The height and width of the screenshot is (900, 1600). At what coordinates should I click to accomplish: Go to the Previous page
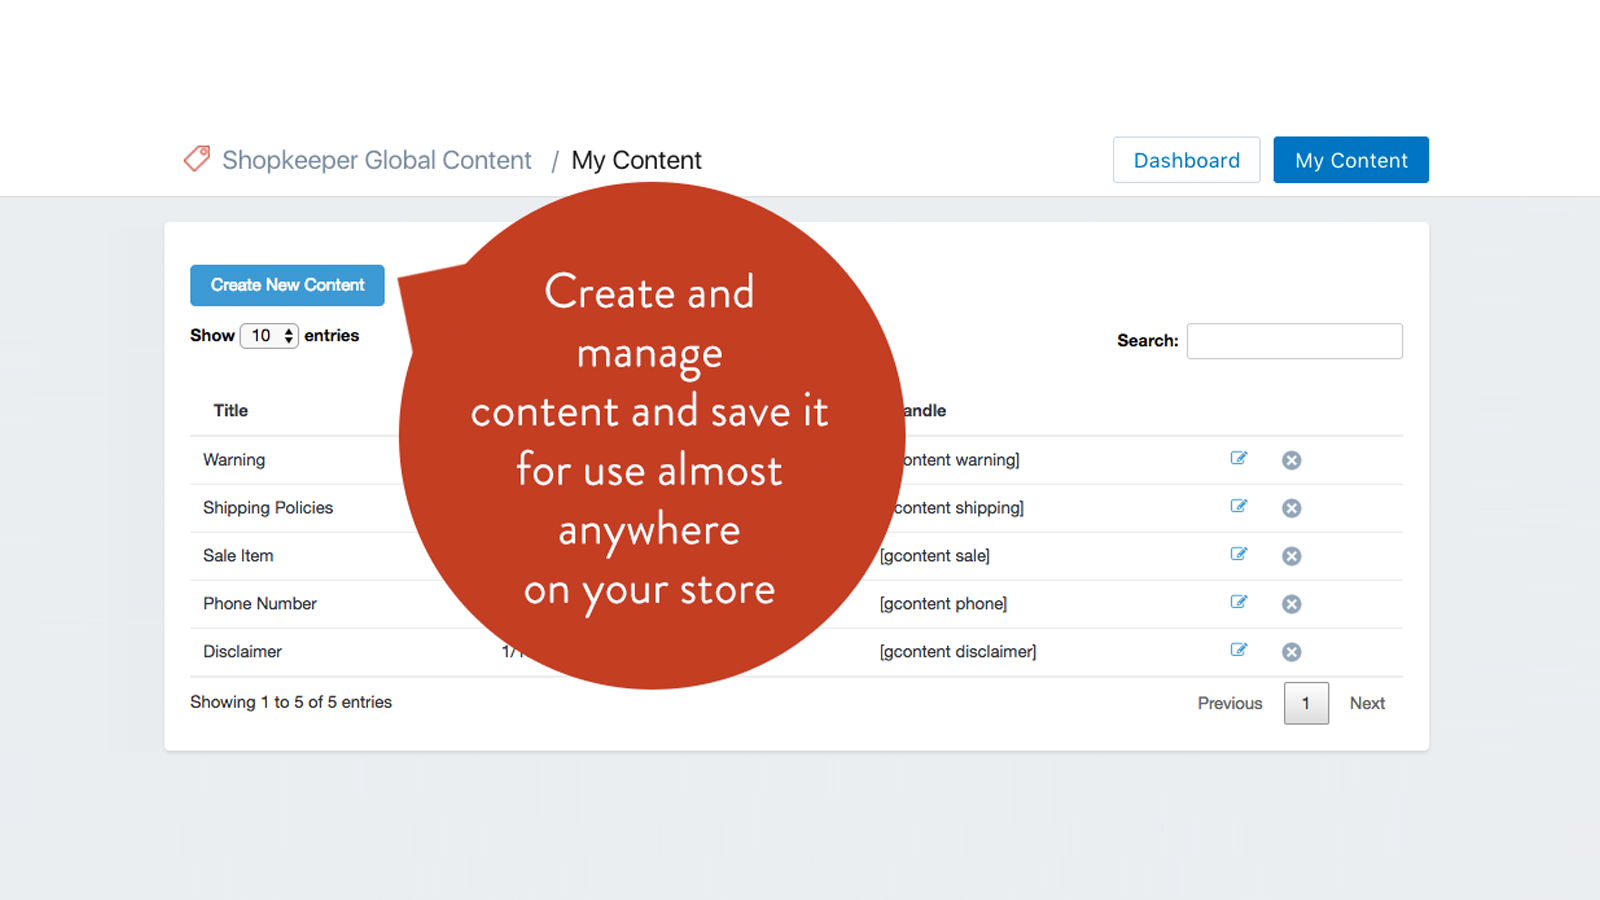[1229, 703]
